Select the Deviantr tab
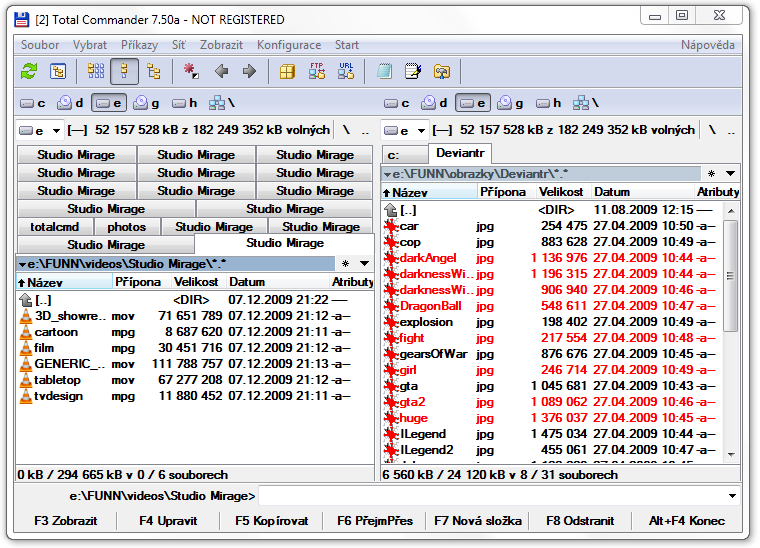This screenshot has width=760, height=548. coord(460,153)
